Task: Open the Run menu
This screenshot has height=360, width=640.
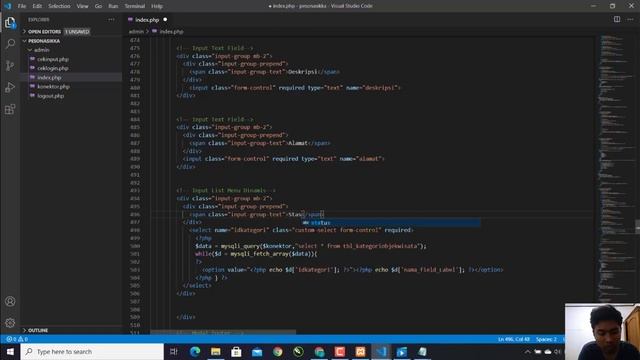Action: (113, 6)
